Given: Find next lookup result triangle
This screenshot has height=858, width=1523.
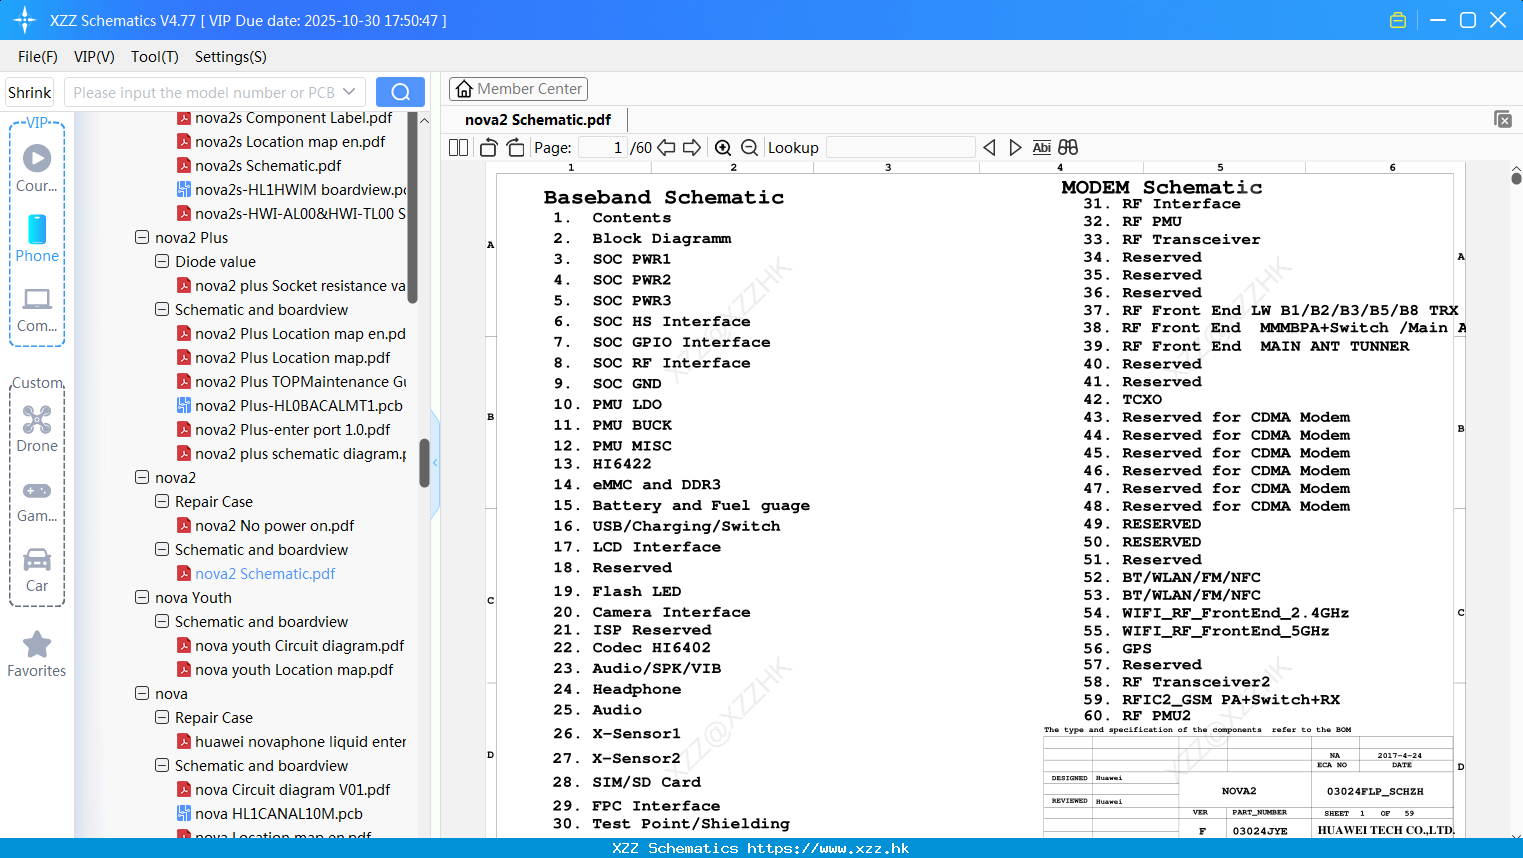Looking at the screenshot, I should [1015, 148].
